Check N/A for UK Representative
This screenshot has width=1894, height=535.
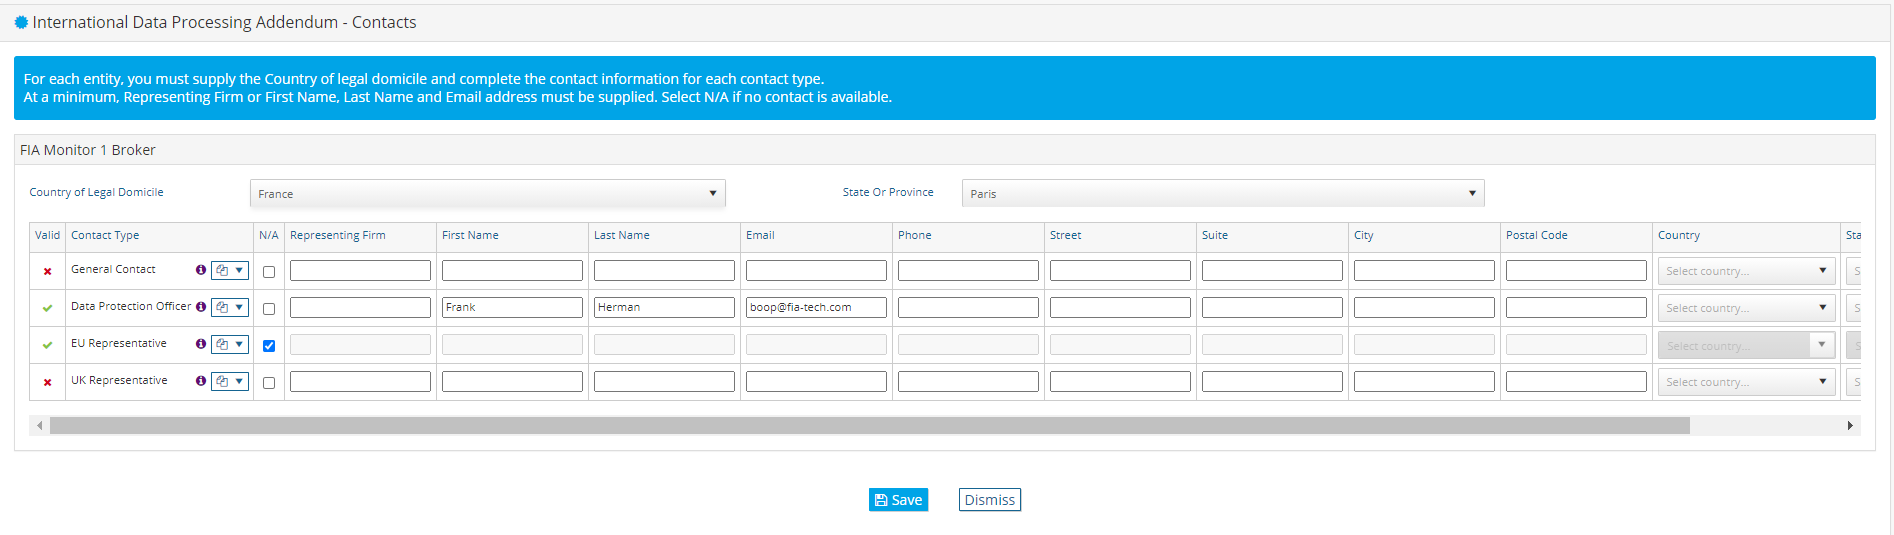269,383
